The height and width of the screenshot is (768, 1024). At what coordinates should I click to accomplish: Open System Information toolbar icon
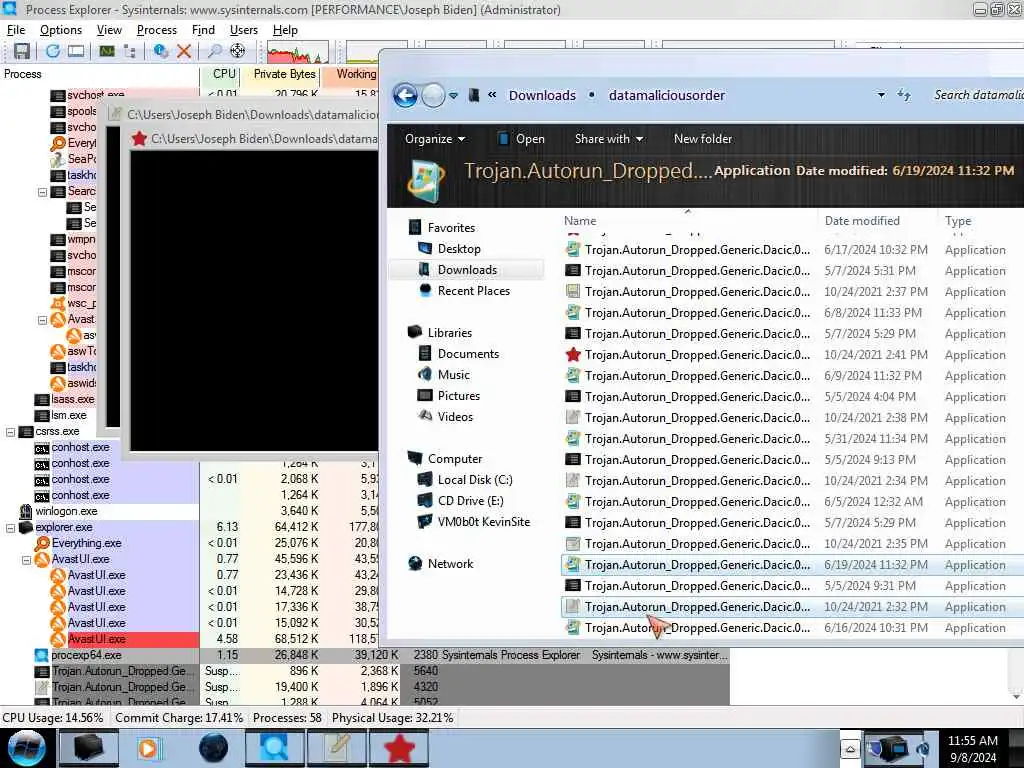point(76,51)
